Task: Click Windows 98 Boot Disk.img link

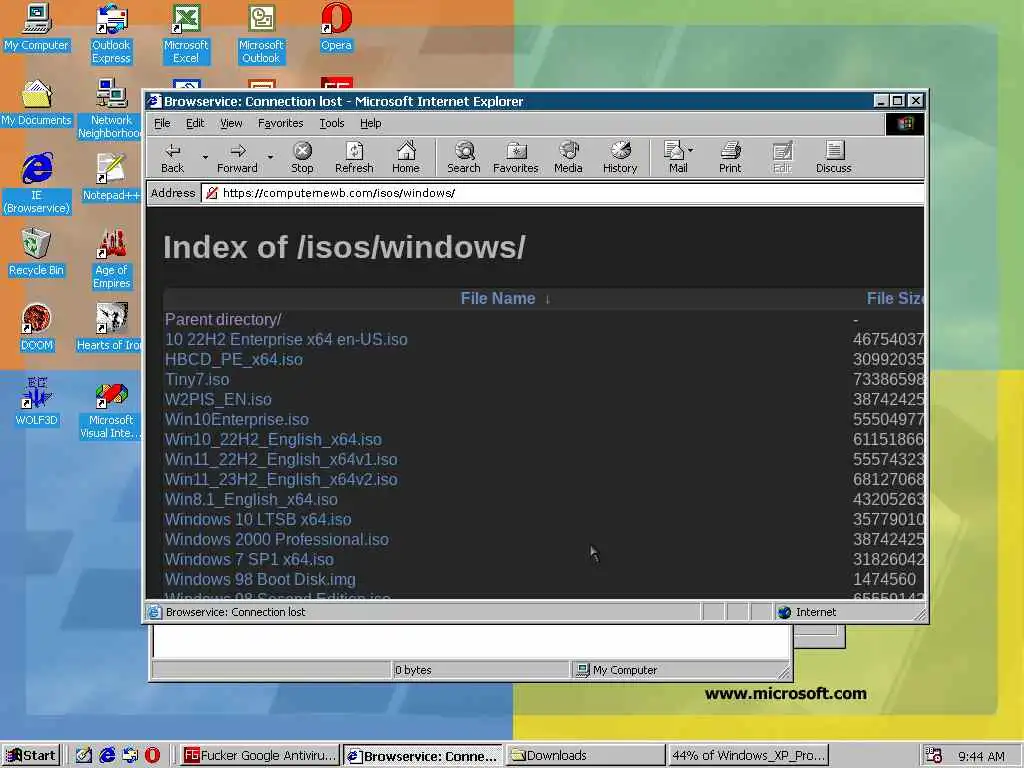Action: point(260,580)
